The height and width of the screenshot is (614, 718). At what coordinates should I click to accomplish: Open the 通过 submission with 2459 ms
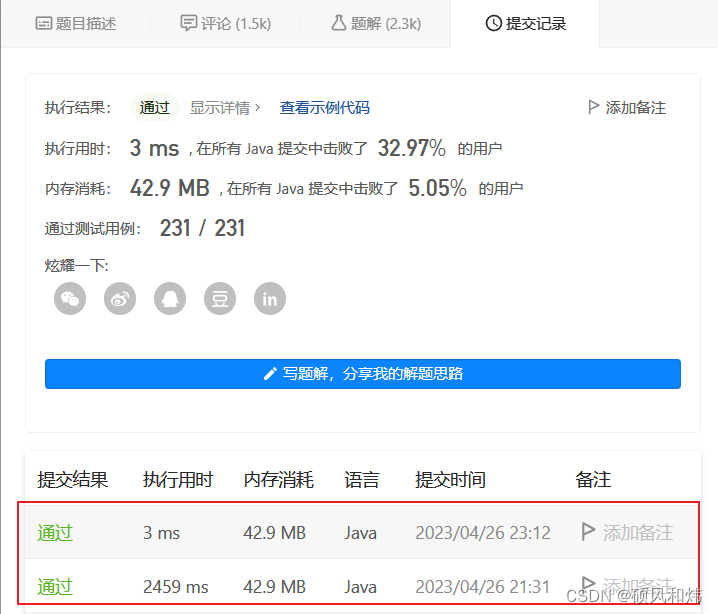click(x=55, y=587)
